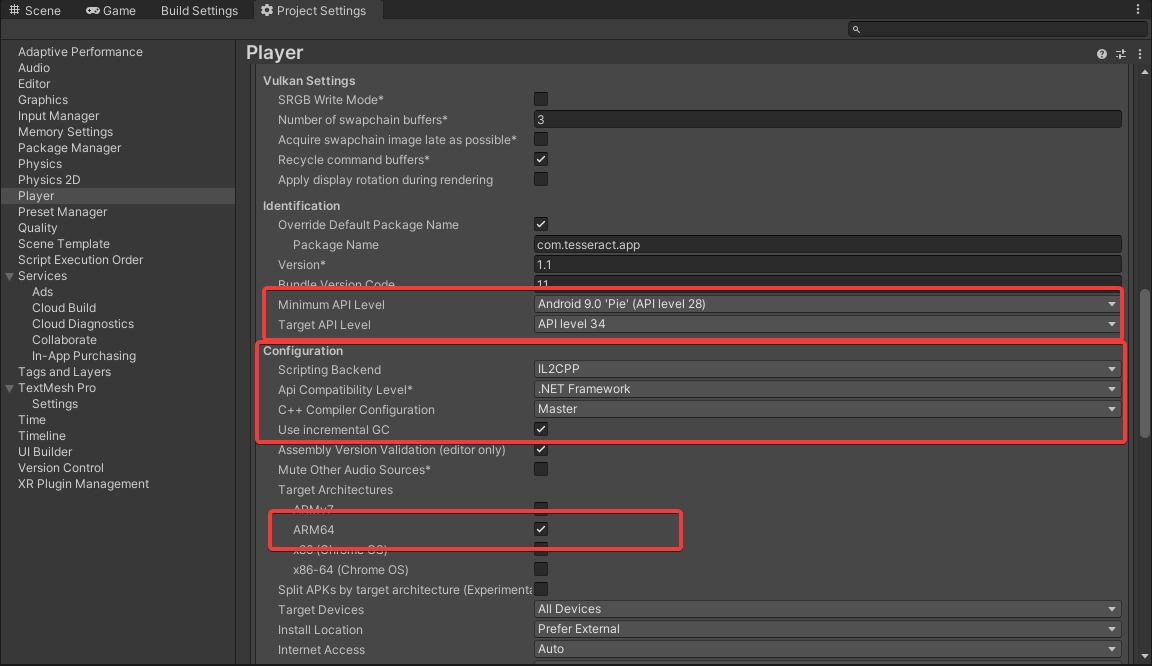Open the Minimum API Level dropdown
This screenshot has width=1152, height=666.
pyautogui.click(x=827, y=304)
